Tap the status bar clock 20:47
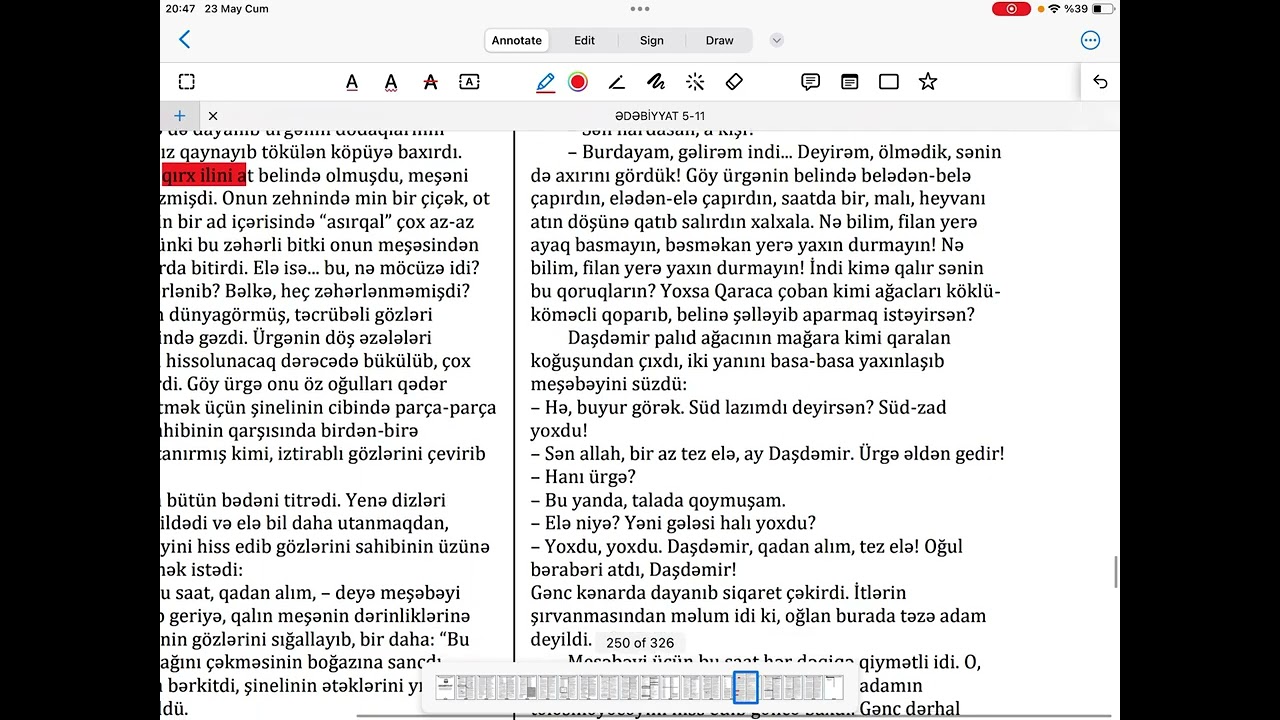This screenshot has width=1280, height=720. pos(181,9)
